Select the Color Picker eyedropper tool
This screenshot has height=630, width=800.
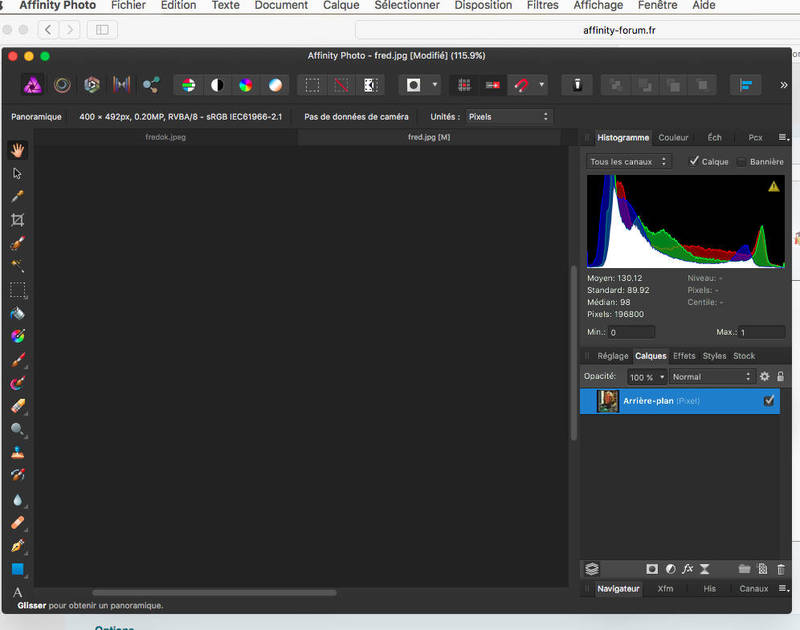coord(17,196)
